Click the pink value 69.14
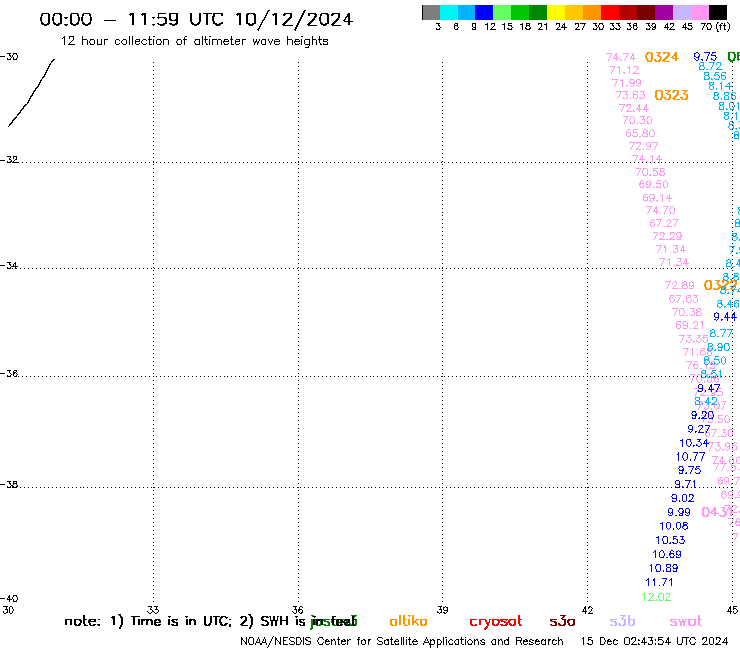740x650 pixels. tap(657, 198)
